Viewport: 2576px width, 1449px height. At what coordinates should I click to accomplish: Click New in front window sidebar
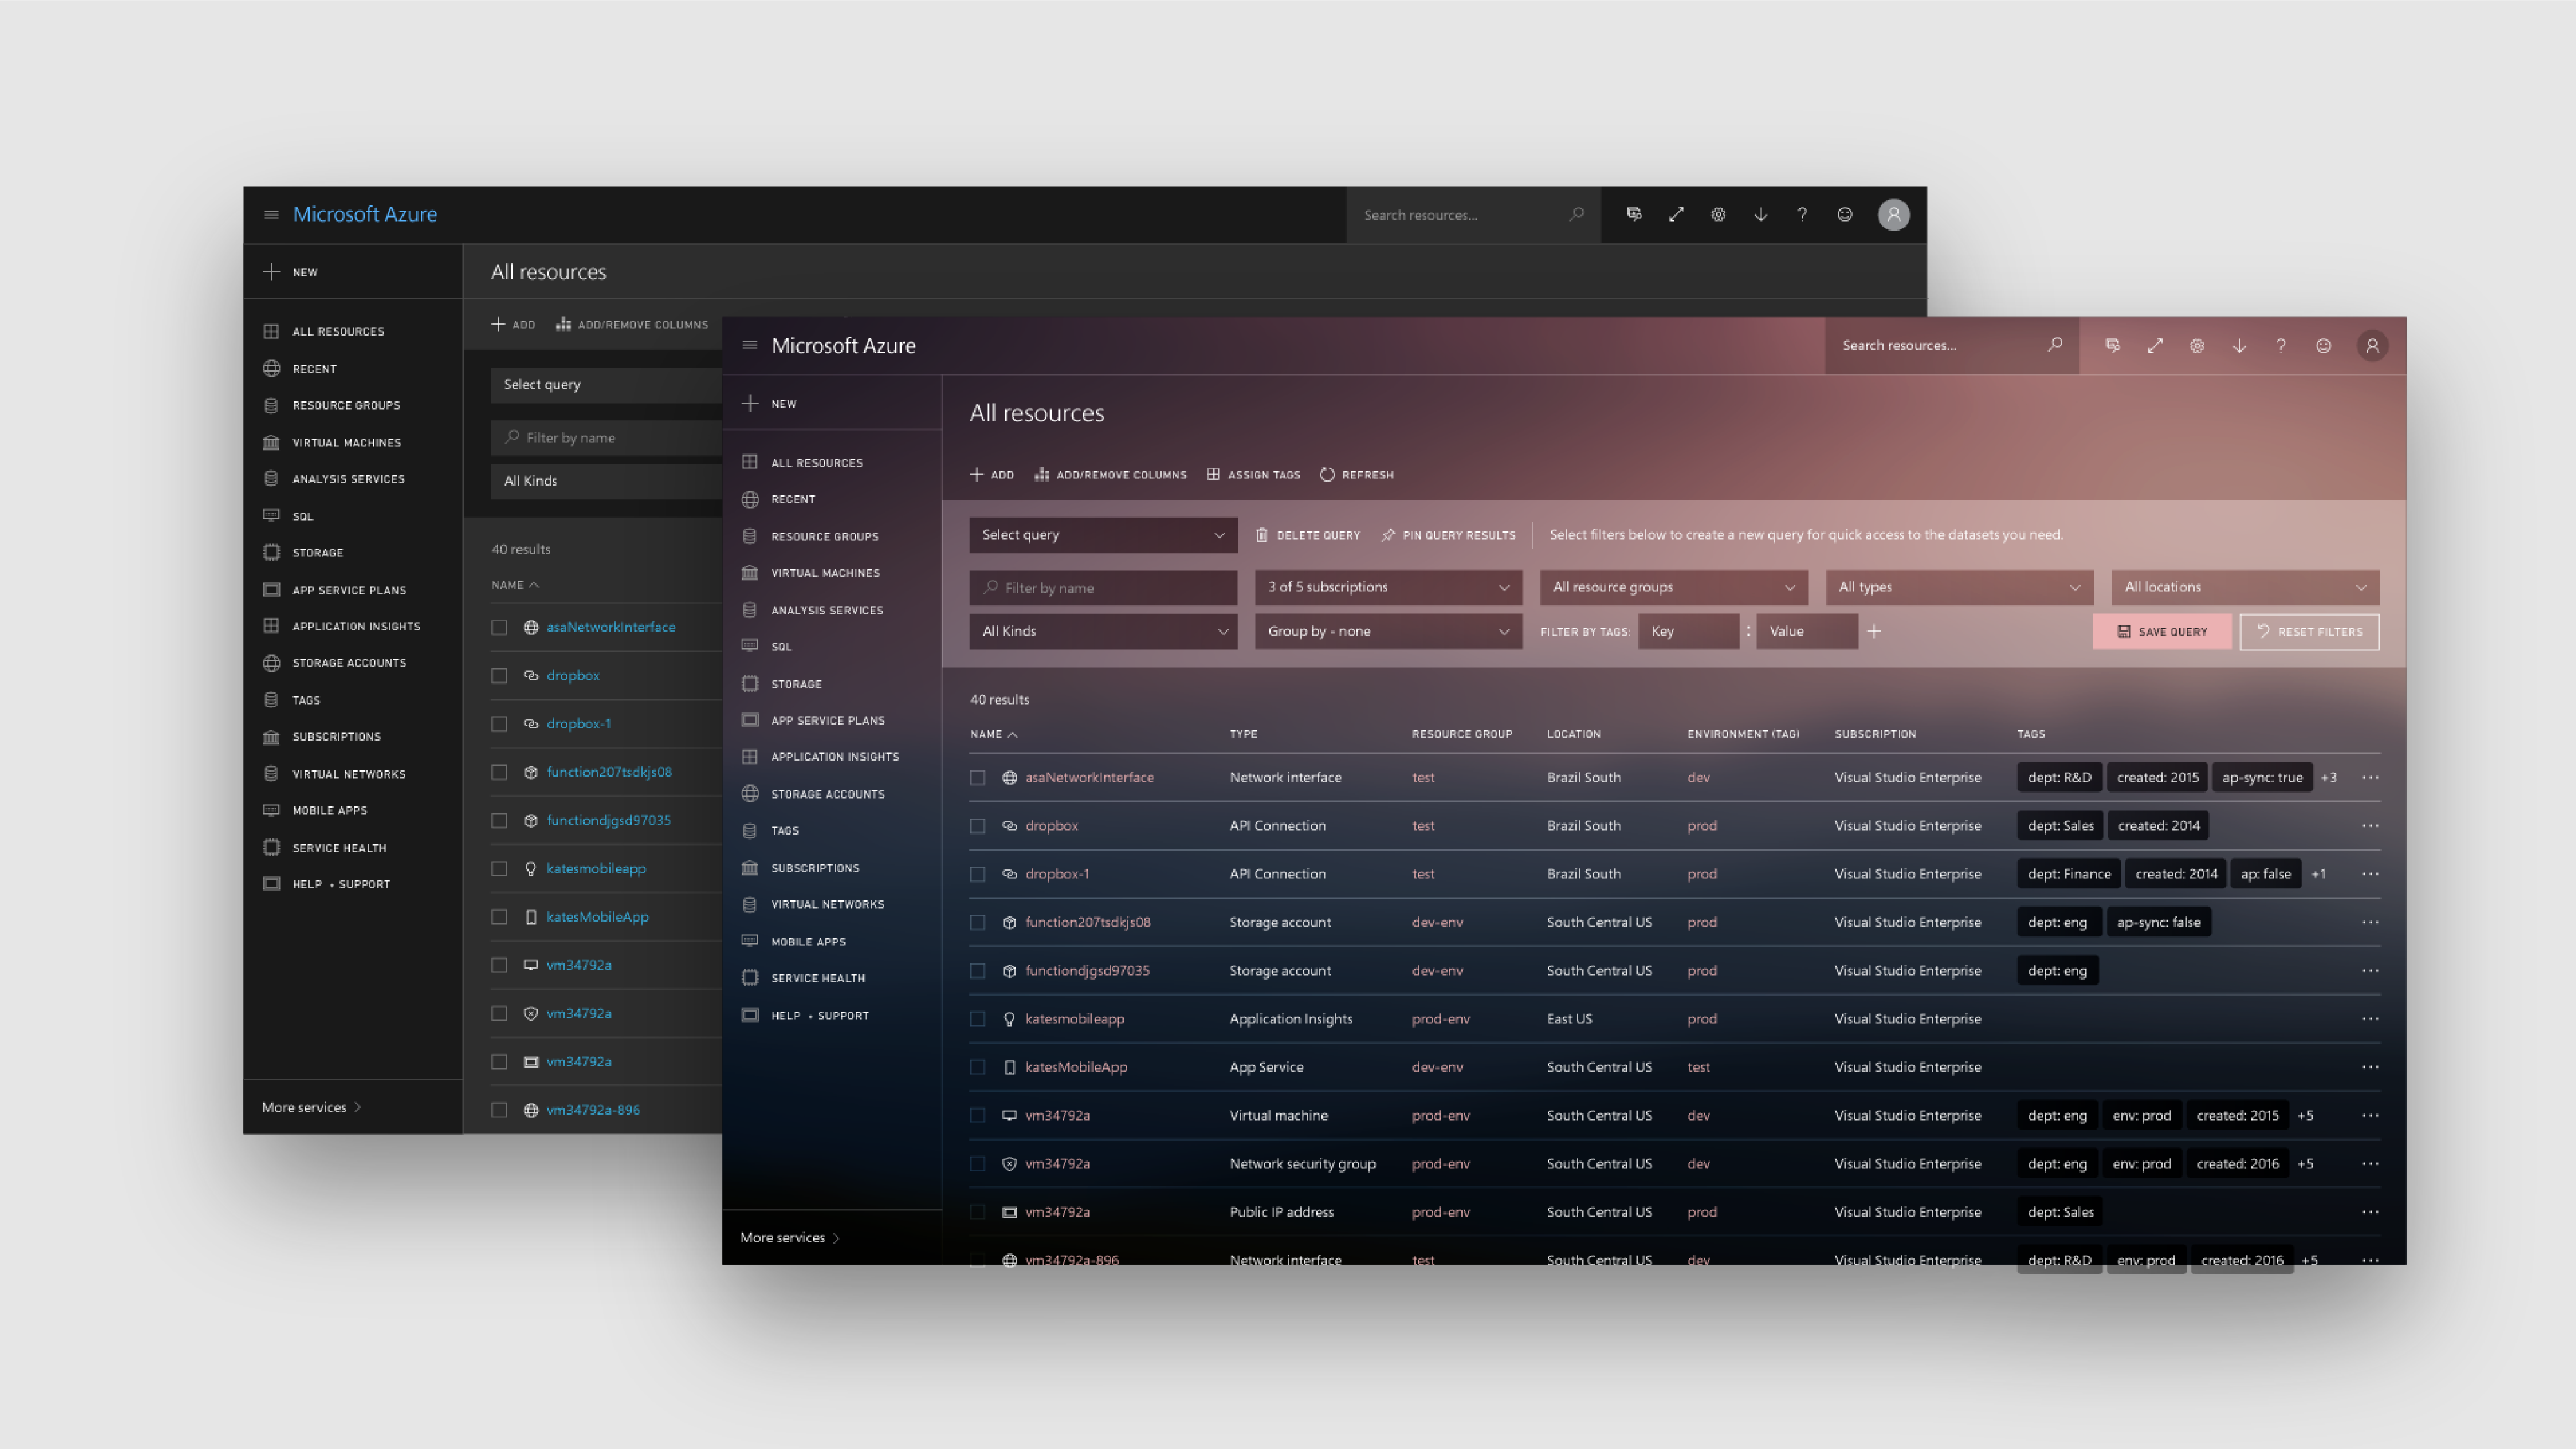coord(769,404)
